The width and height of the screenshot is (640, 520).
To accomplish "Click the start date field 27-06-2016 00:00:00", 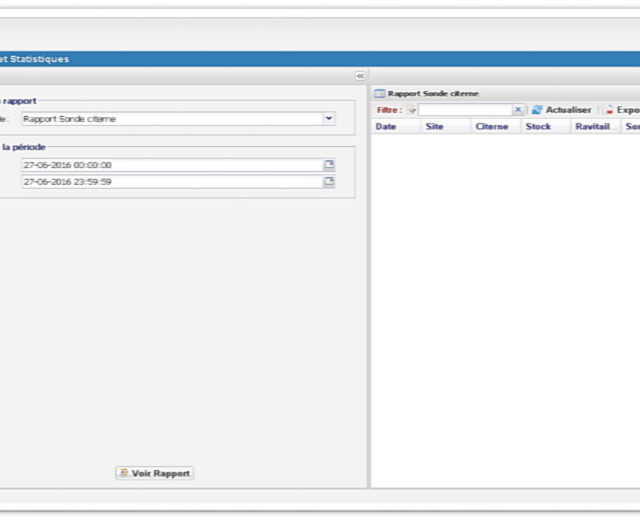I will click(170, 165).
